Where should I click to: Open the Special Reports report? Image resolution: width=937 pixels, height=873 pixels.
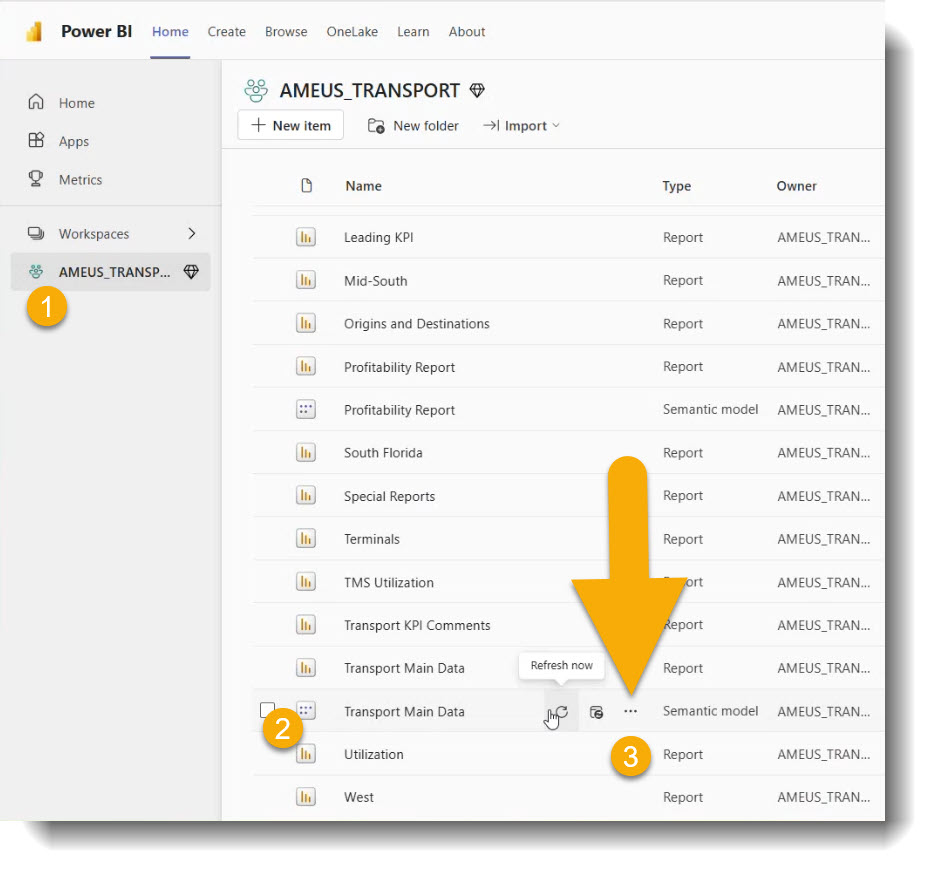(389, 496)
